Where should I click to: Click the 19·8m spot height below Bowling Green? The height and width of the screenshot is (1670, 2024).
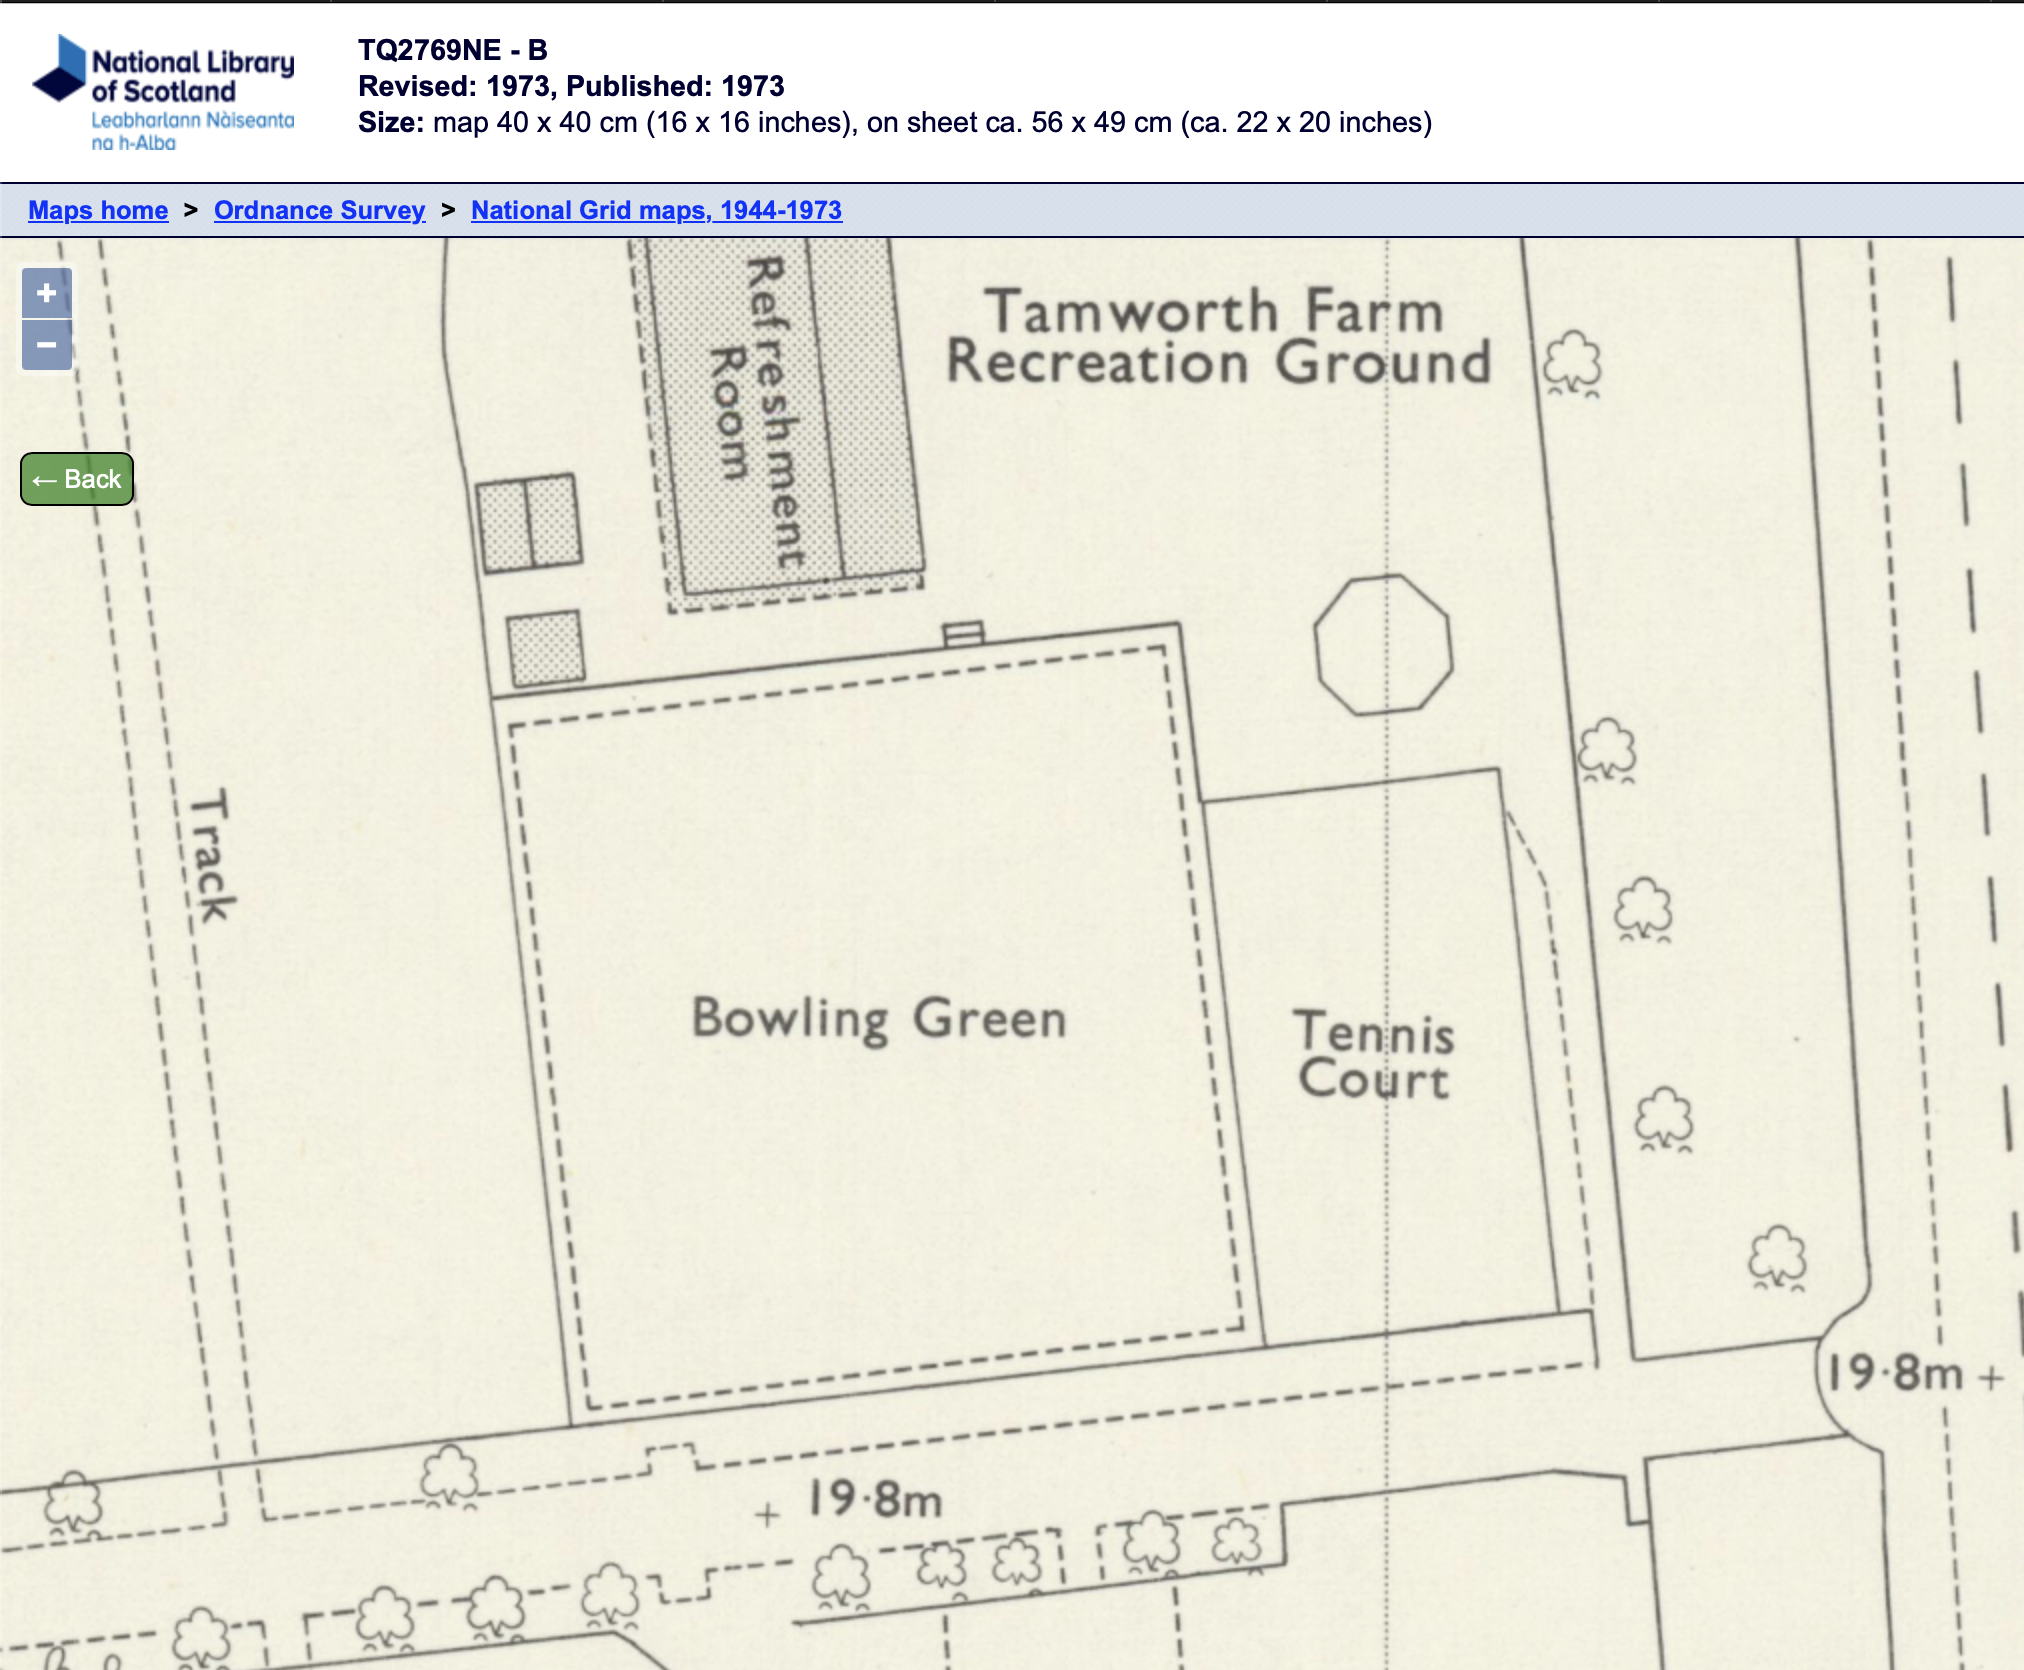coord(875,1499)
